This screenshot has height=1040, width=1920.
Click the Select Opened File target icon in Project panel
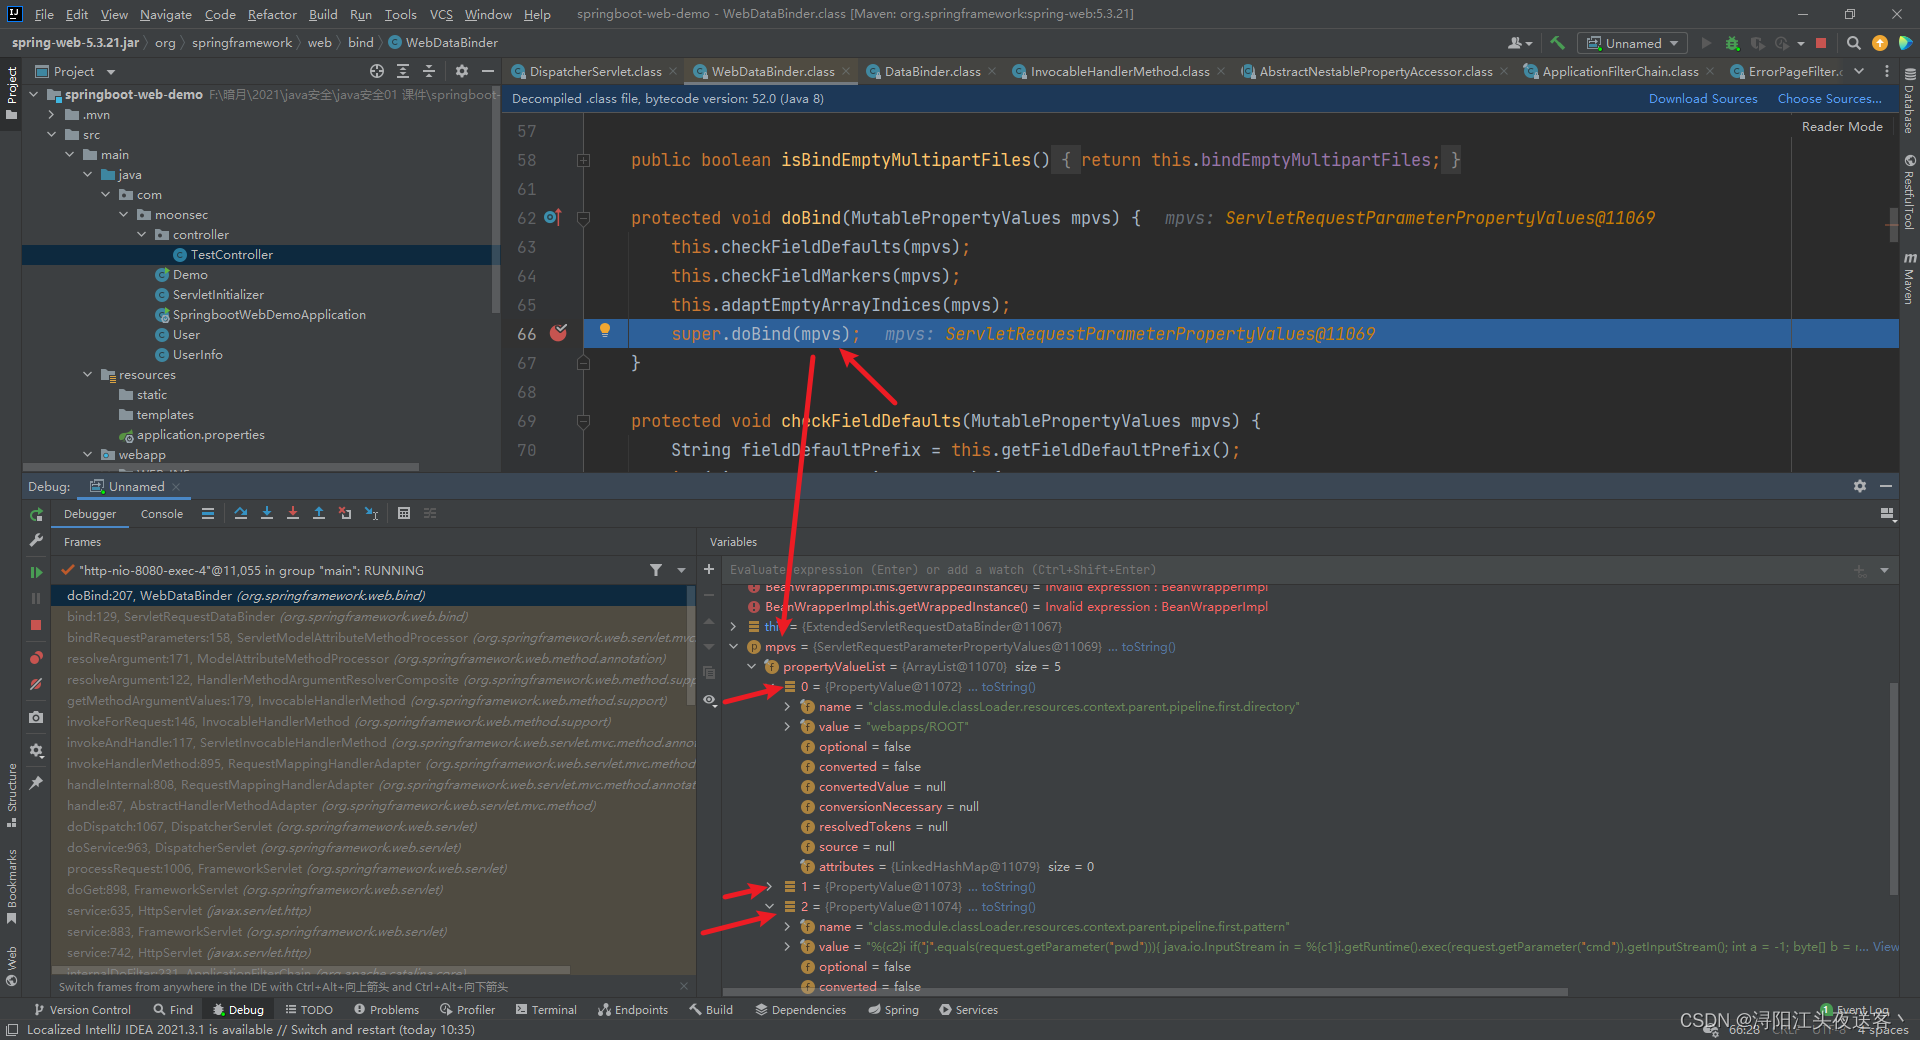coord(376,71)
